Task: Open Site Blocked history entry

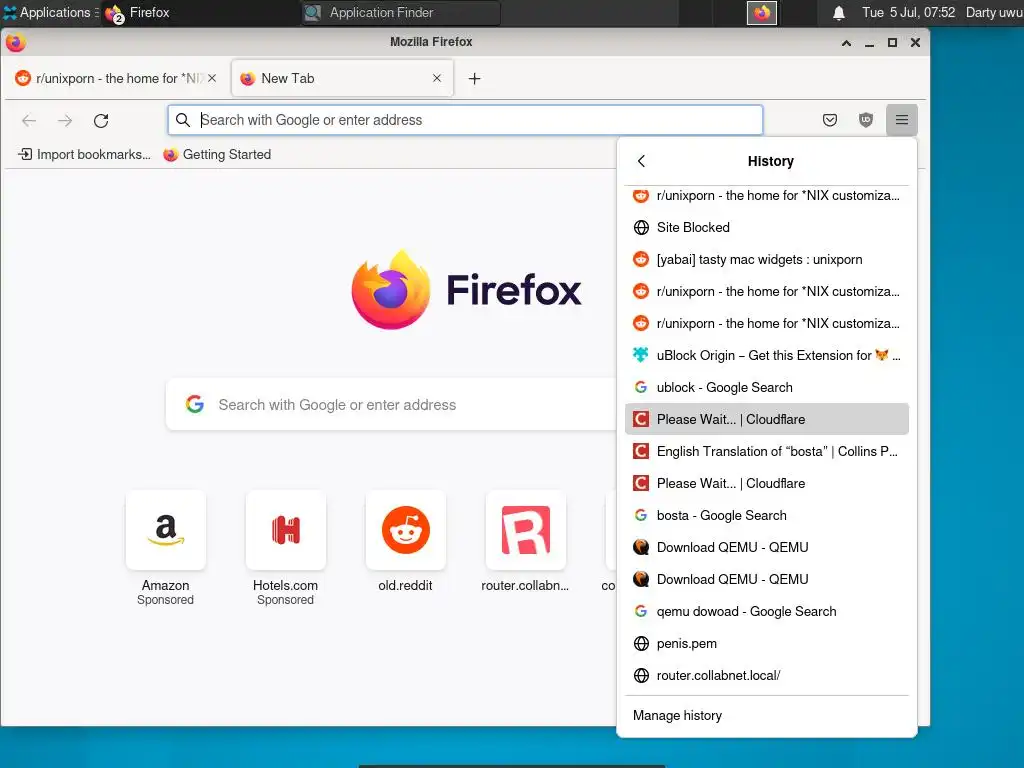Action: pos(767,227)
